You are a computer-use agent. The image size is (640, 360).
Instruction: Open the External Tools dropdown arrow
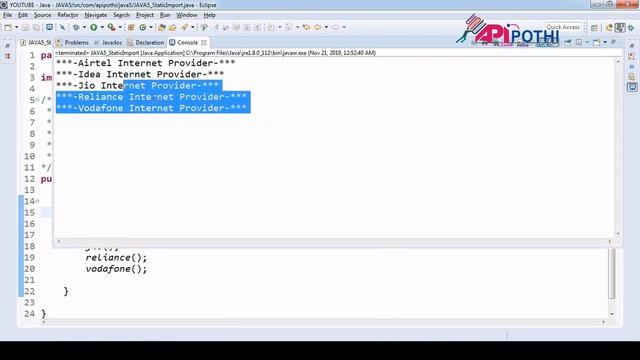point(120,27)
